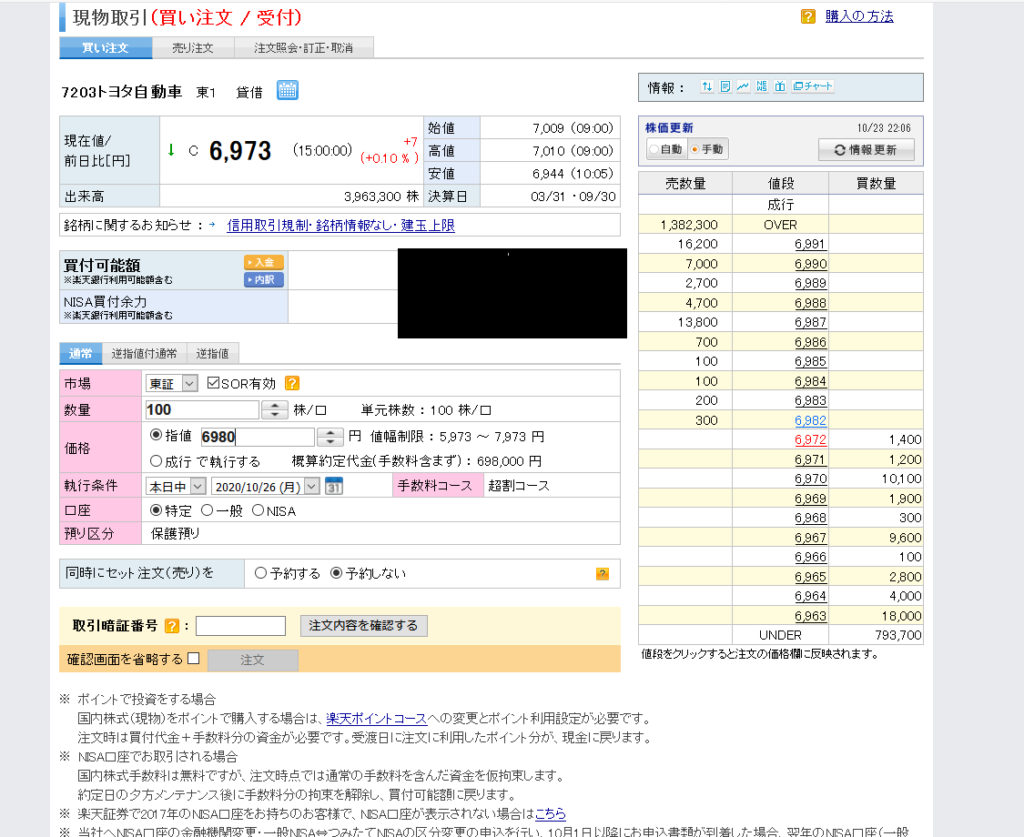Open the gift box (株主優待) info icon
Screen dimensions: 1024x837
(x=780, y=86)
